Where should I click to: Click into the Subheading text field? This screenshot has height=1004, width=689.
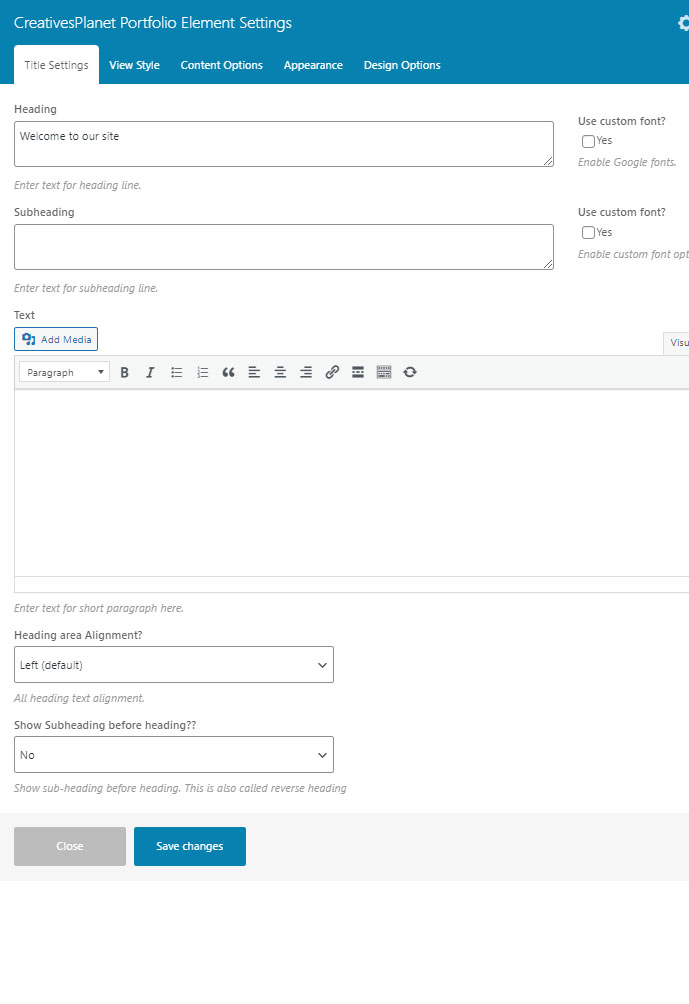(x=283, y=246)
